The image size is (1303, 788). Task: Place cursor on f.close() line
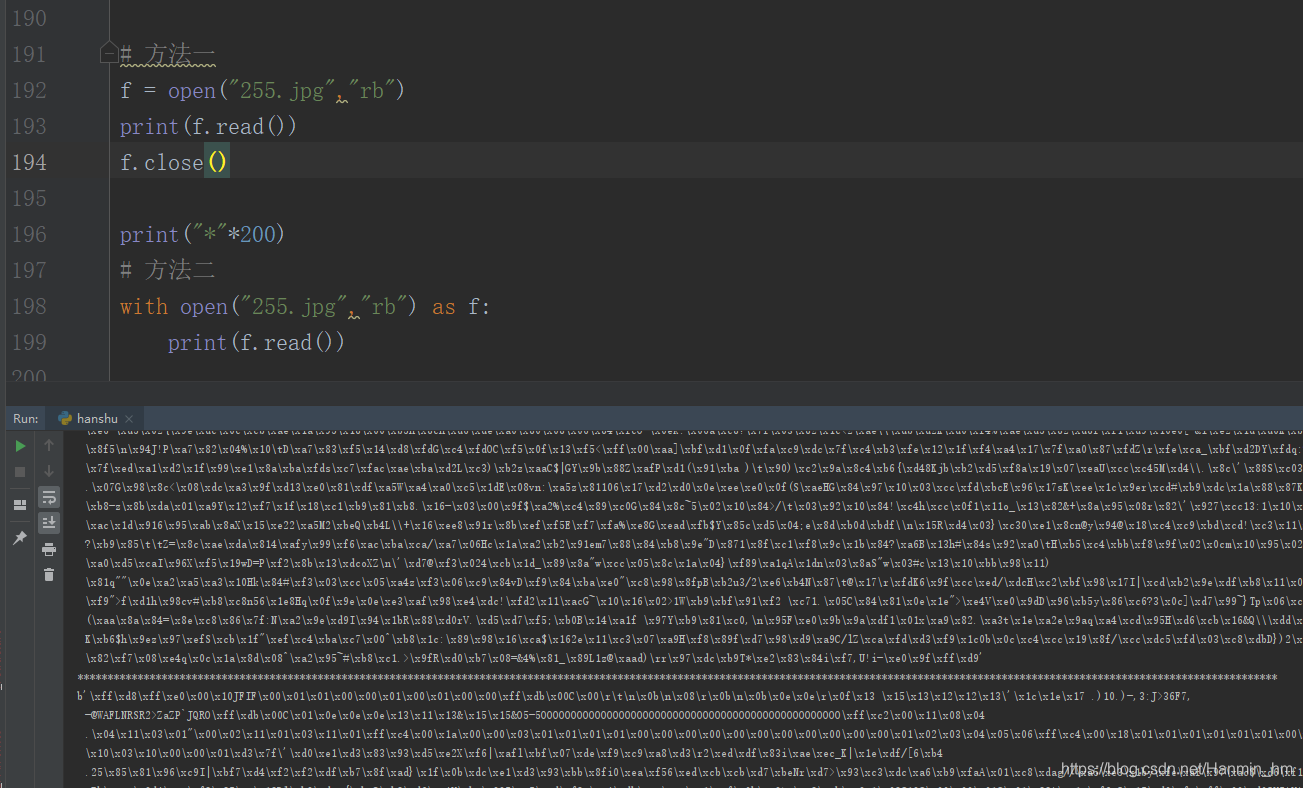174,162
